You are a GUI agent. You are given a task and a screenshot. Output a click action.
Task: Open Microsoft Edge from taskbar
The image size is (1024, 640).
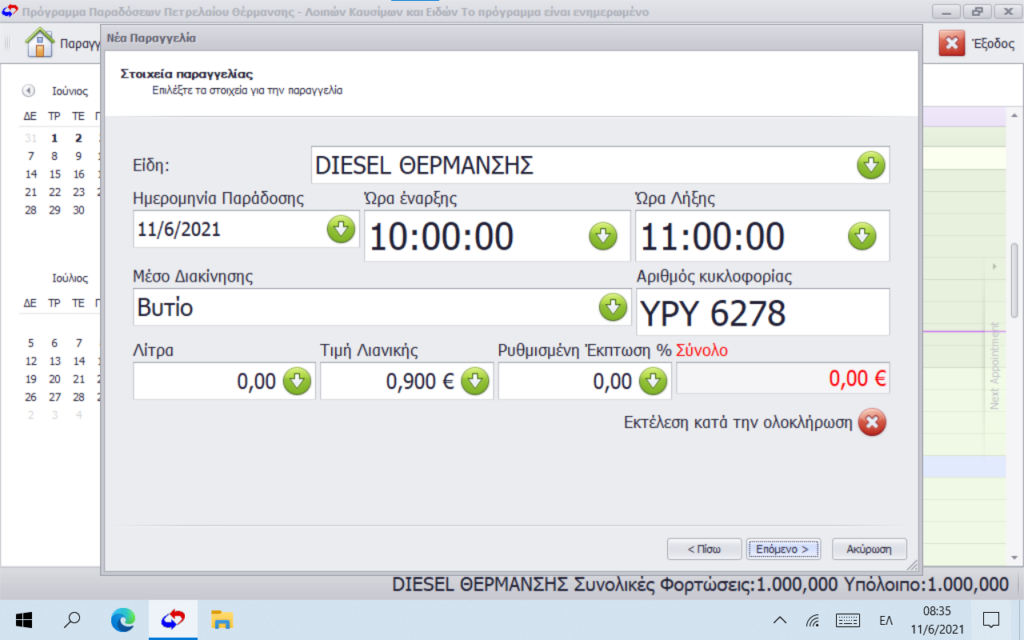123,620
